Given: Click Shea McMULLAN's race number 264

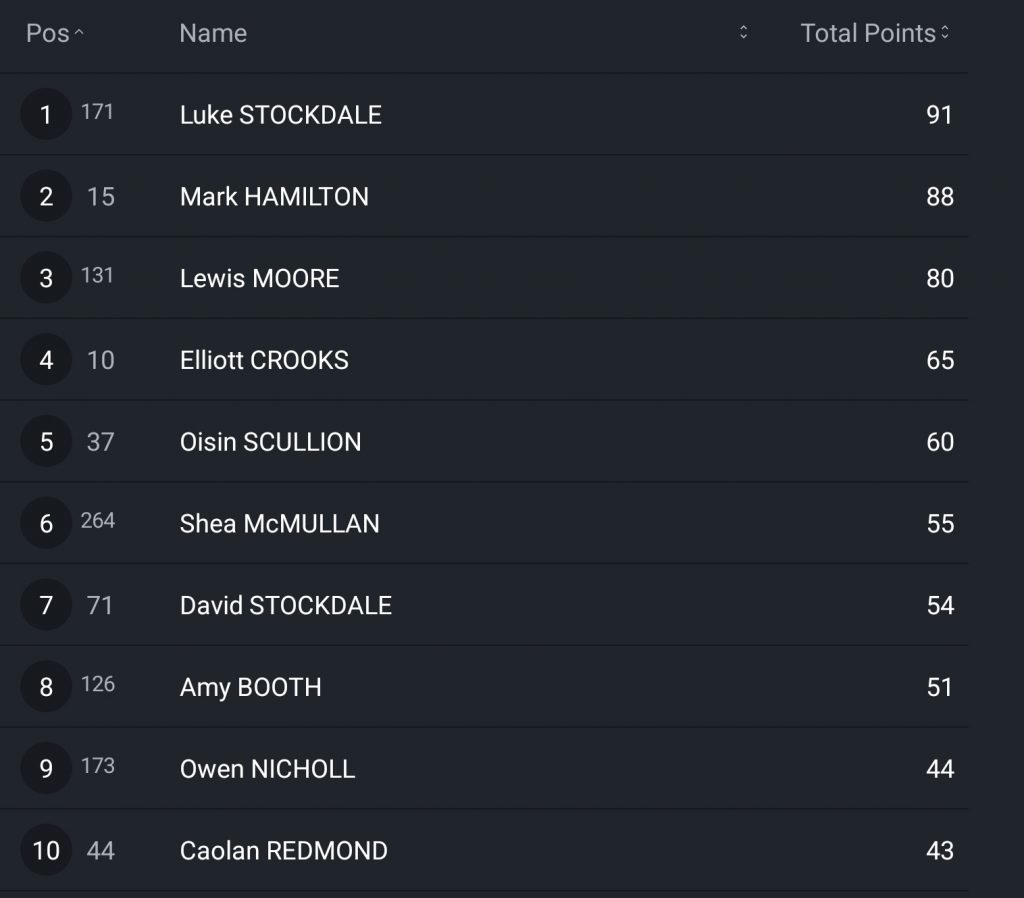Looking at the screenshot, I should [98, 521].
